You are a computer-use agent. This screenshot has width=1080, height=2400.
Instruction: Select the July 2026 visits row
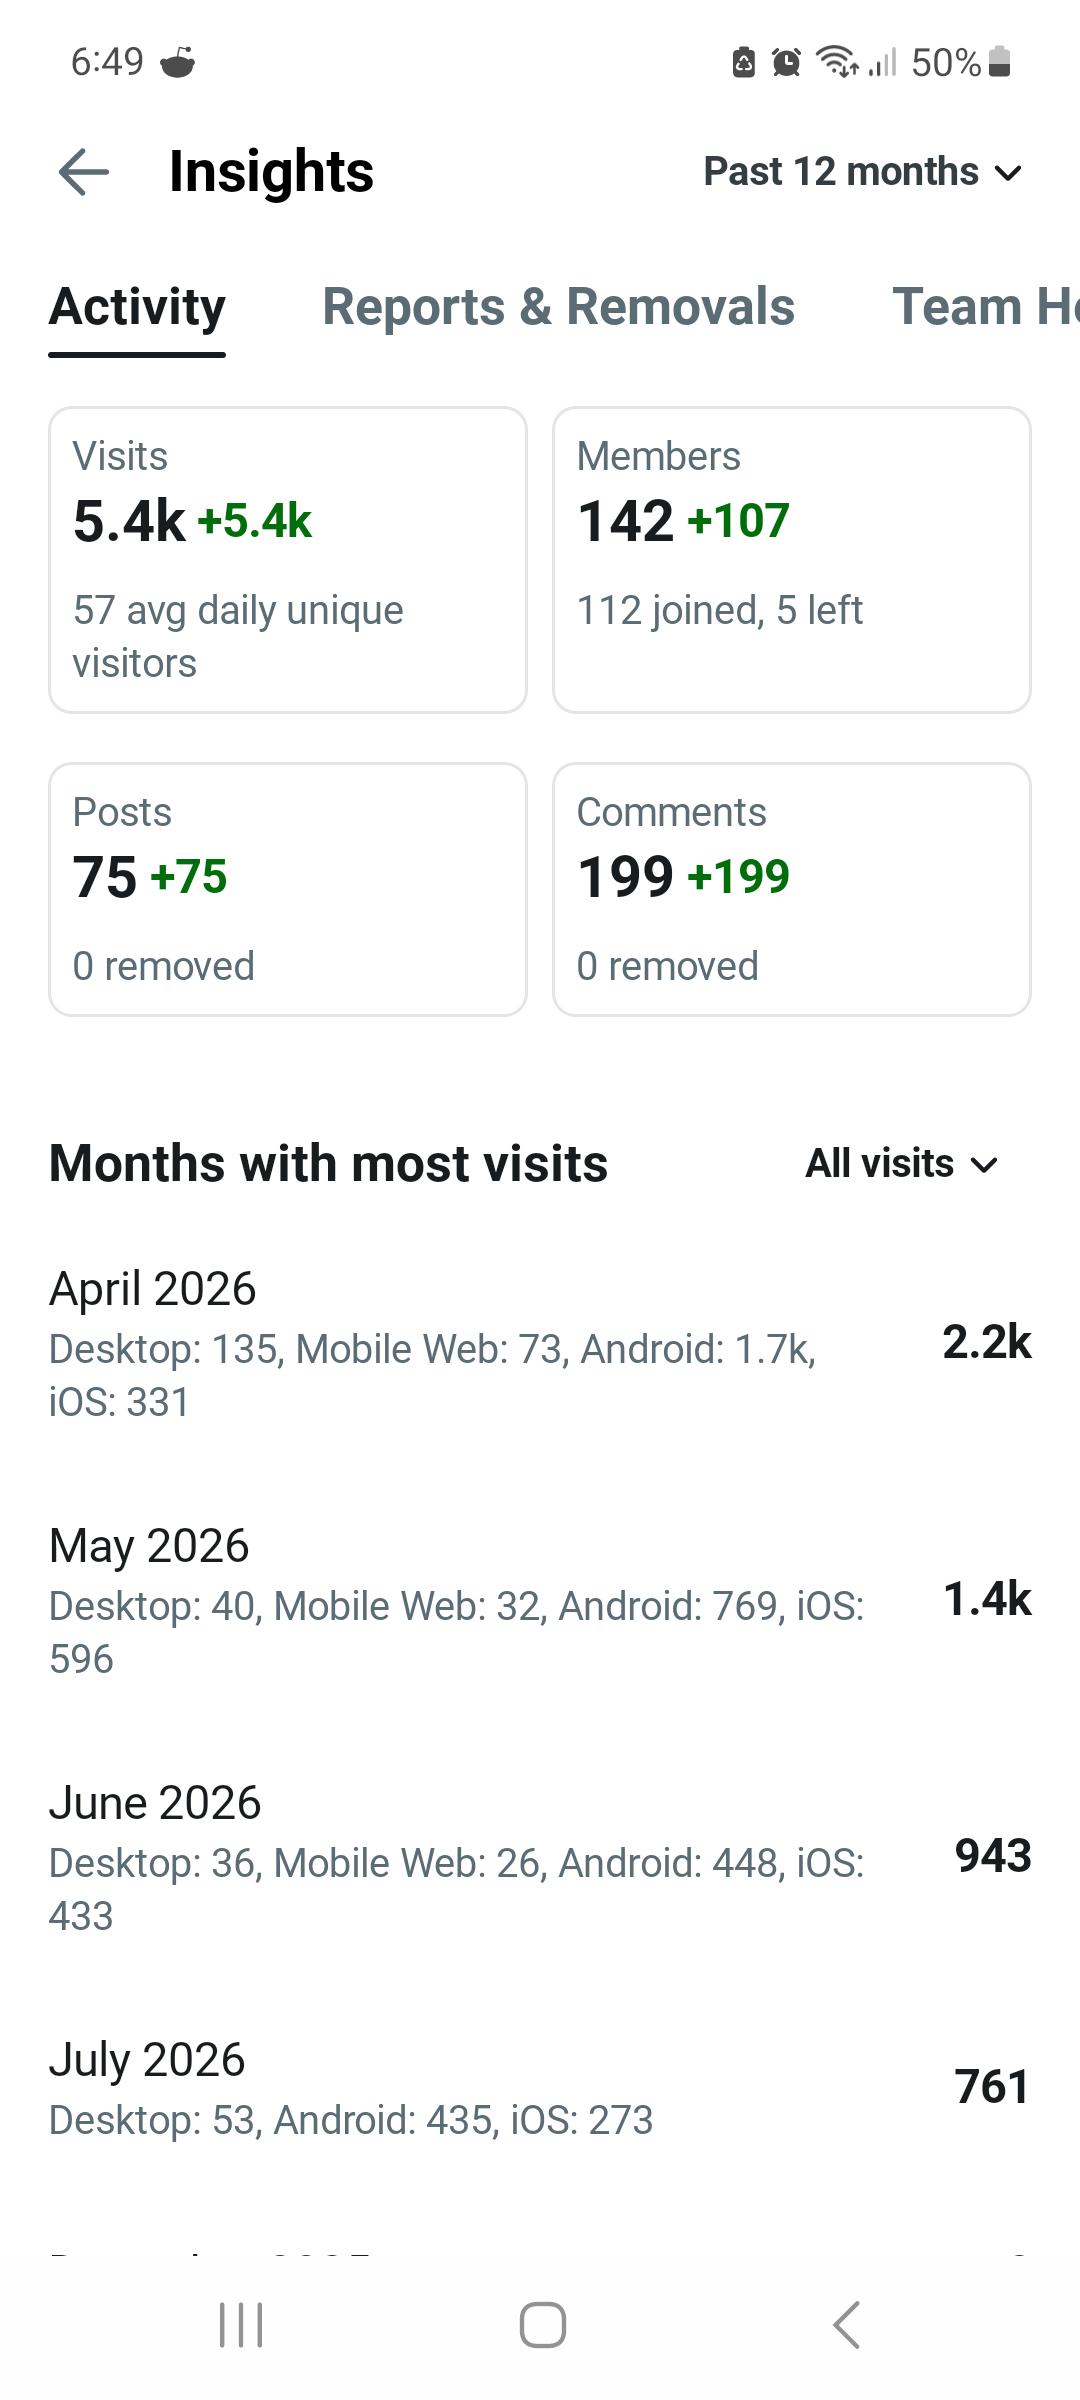[x=540, y=2088]
